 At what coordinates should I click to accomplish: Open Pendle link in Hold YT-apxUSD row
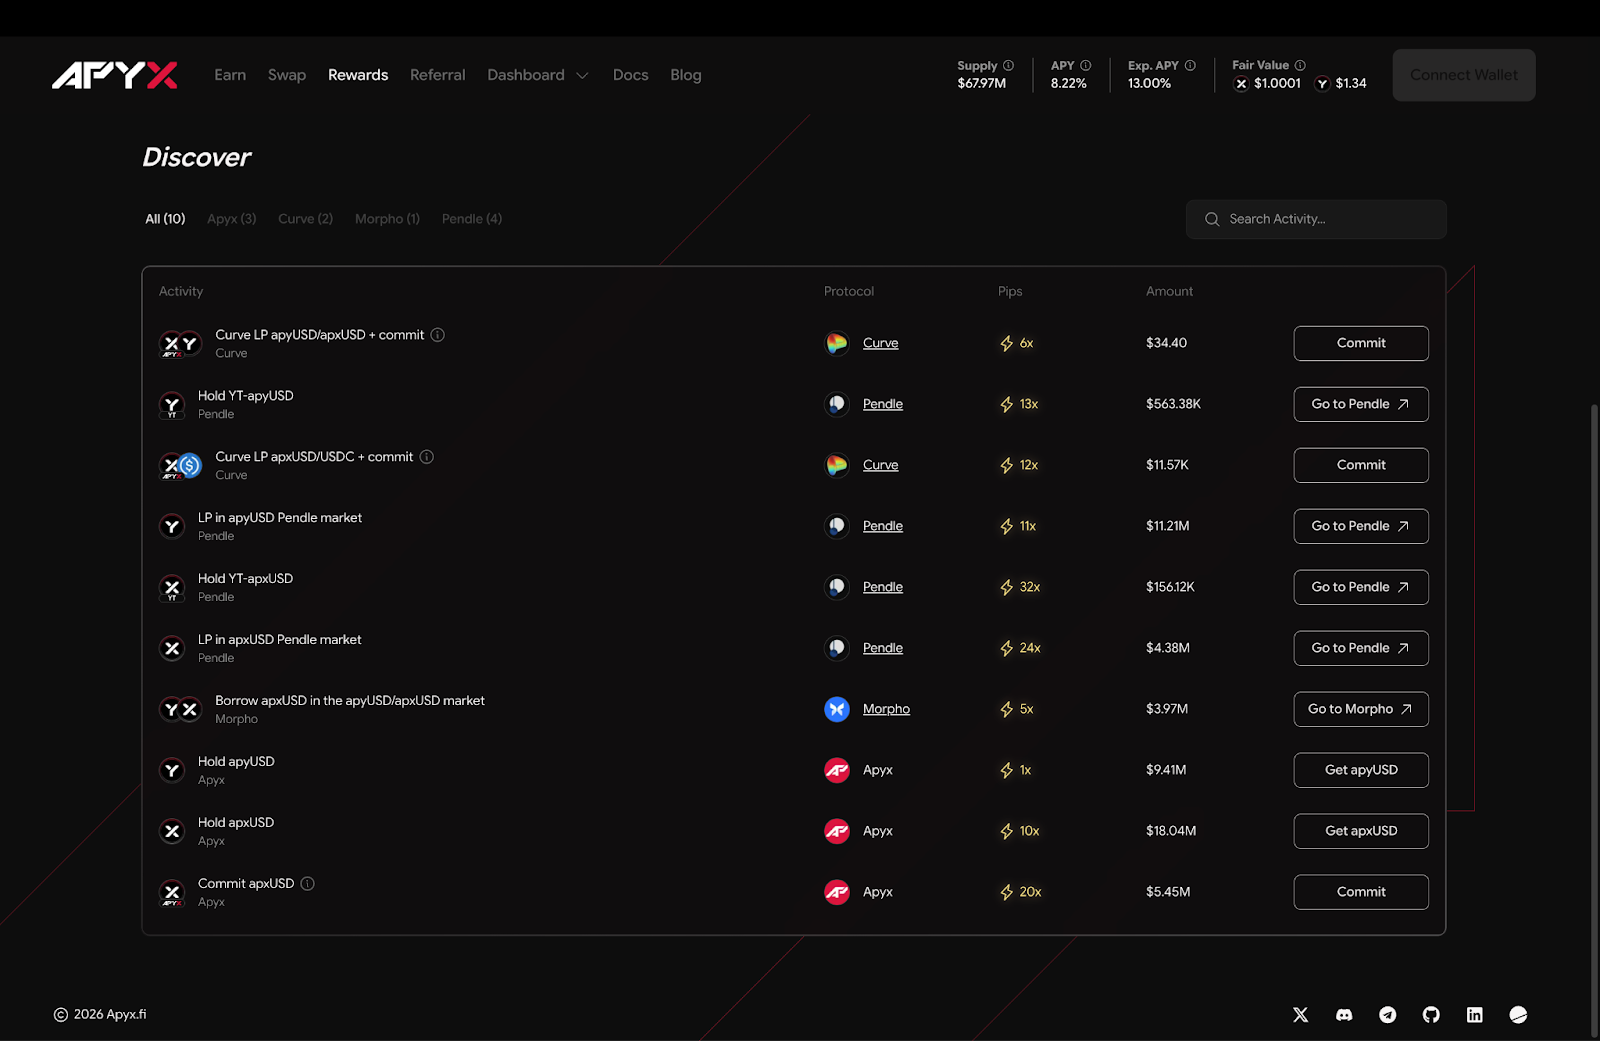[883, 587]
